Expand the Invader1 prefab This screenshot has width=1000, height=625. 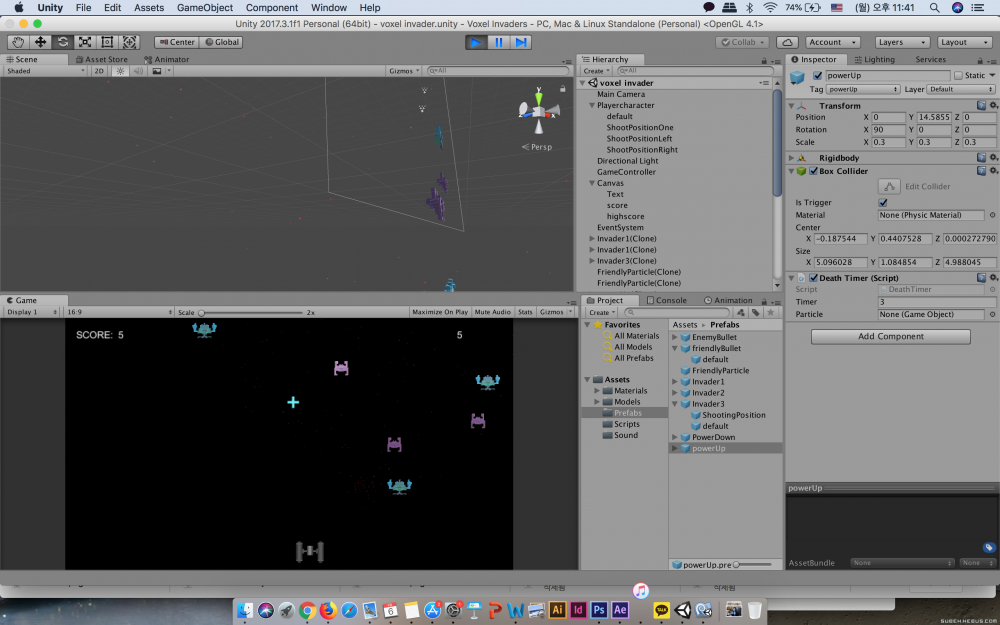[675, 381]
